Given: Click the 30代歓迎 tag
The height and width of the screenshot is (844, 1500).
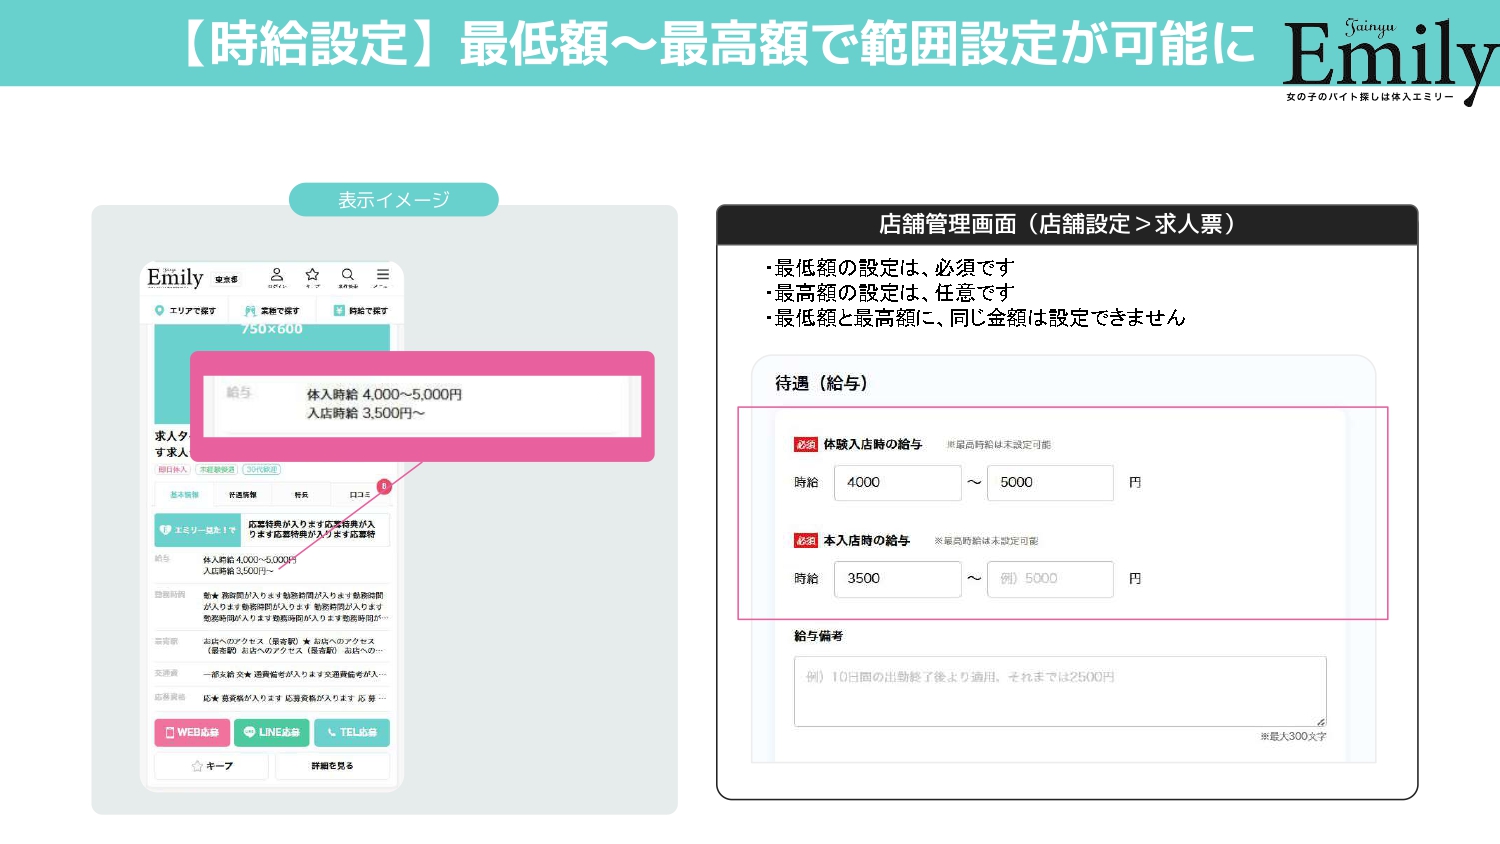Looking at the screenshot, I should click(262, 469).
